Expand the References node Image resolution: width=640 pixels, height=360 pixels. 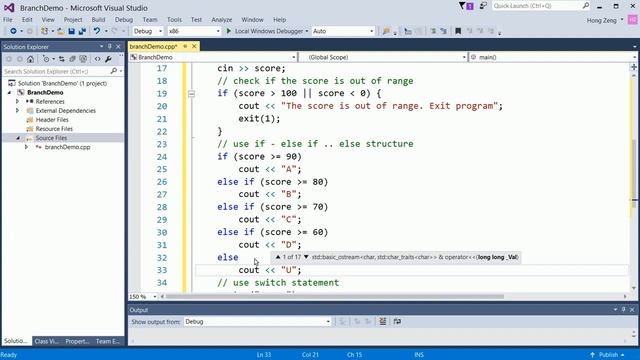click(17, 101)
